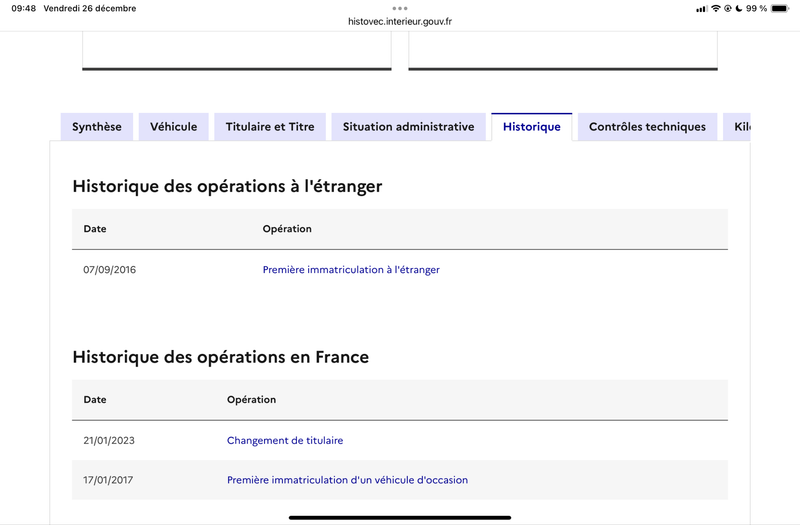Go to the Situation administrative tab

[408, 127]
